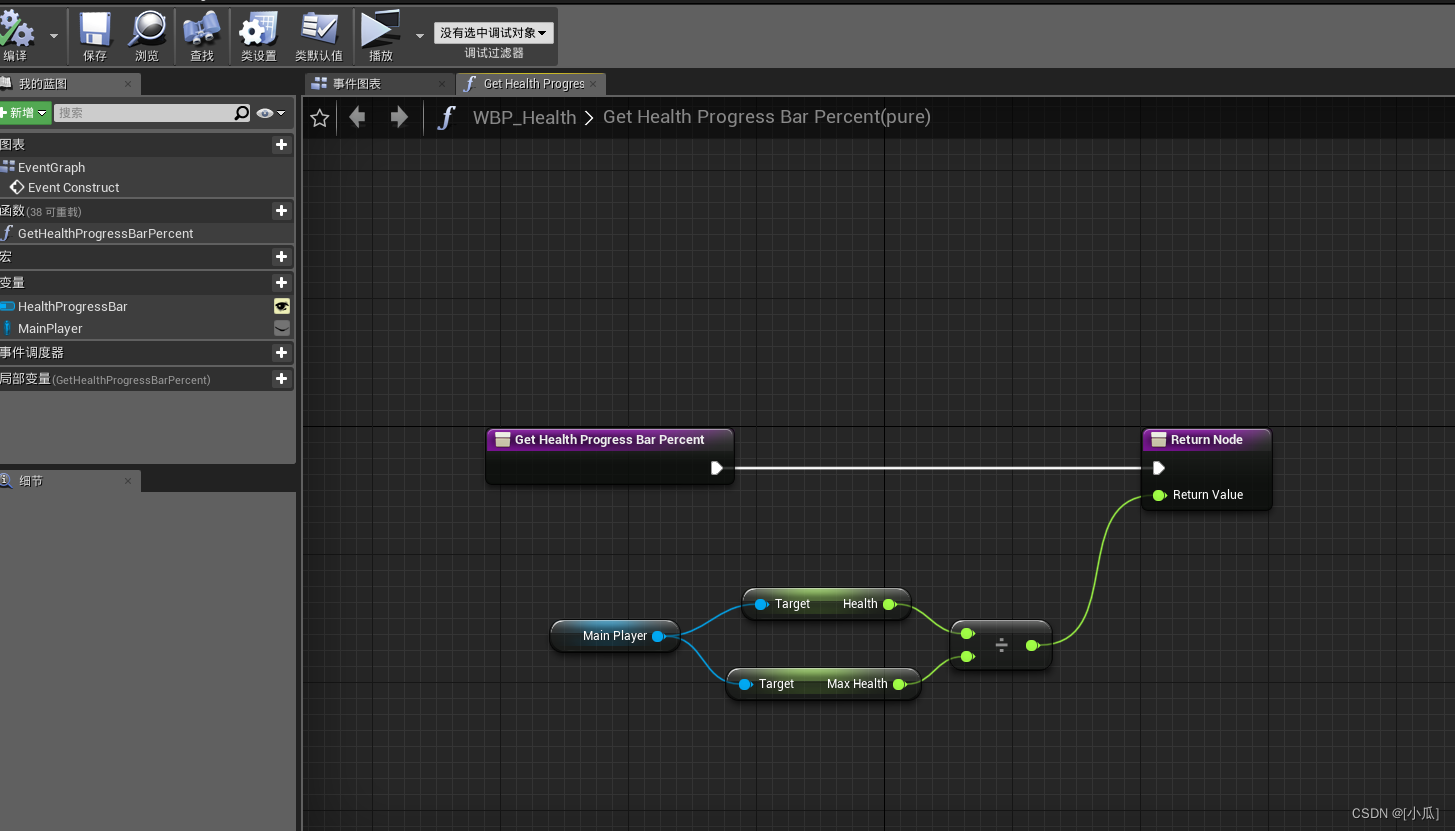Open the compile options dropdown arrow
Viewport: 1455px width, 831px height.
[54, 35]
